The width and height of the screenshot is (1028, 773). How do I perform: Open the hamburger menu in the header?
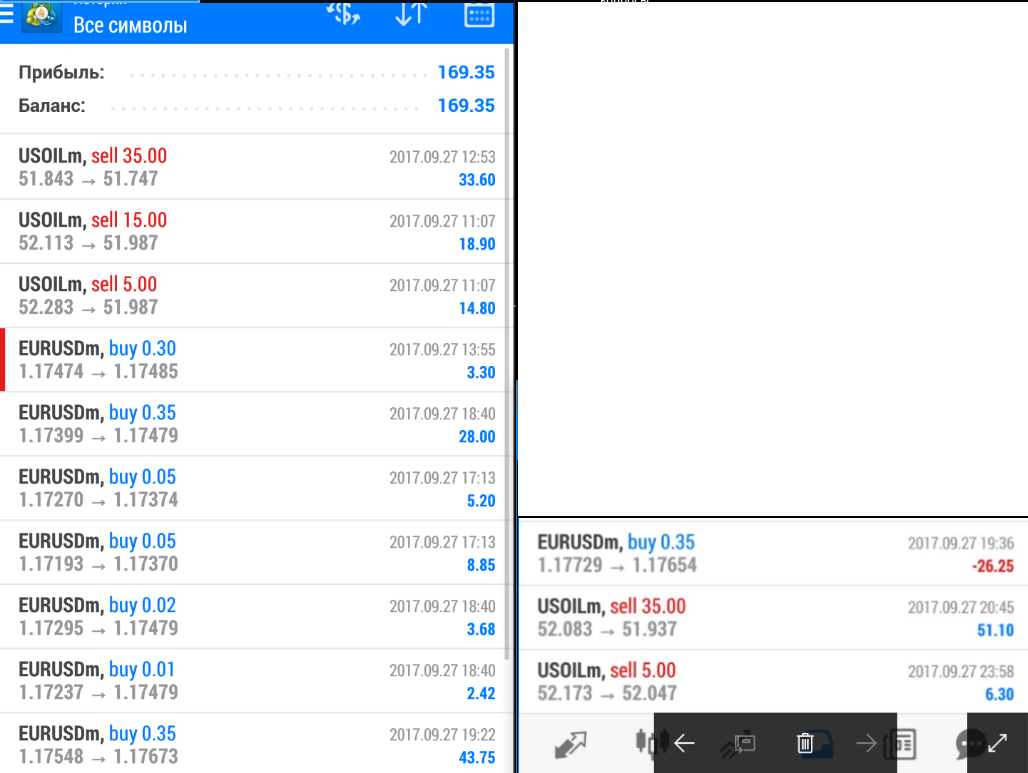7,14
